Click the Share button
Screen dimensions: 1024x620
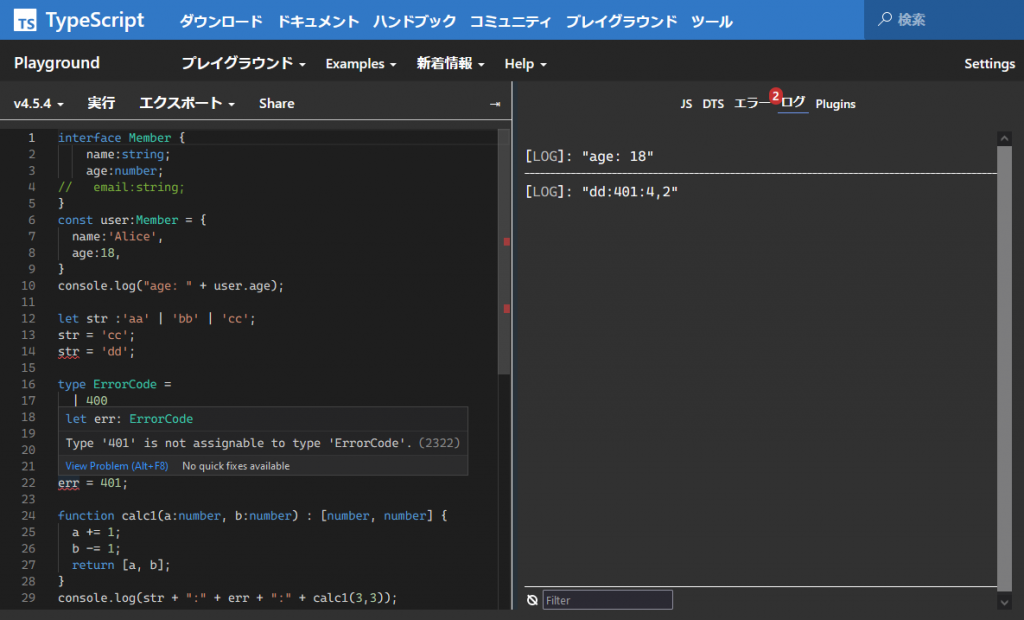[276, 103]
